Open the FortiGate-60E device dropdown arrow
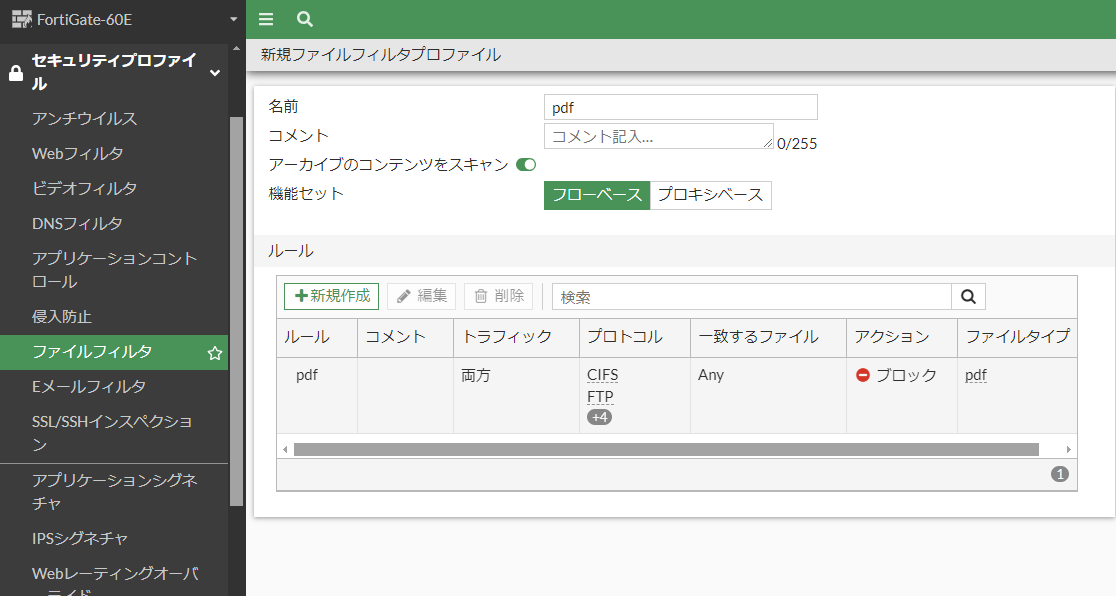Viewport: 1116px width, 596px height. (x=233, y=19)
